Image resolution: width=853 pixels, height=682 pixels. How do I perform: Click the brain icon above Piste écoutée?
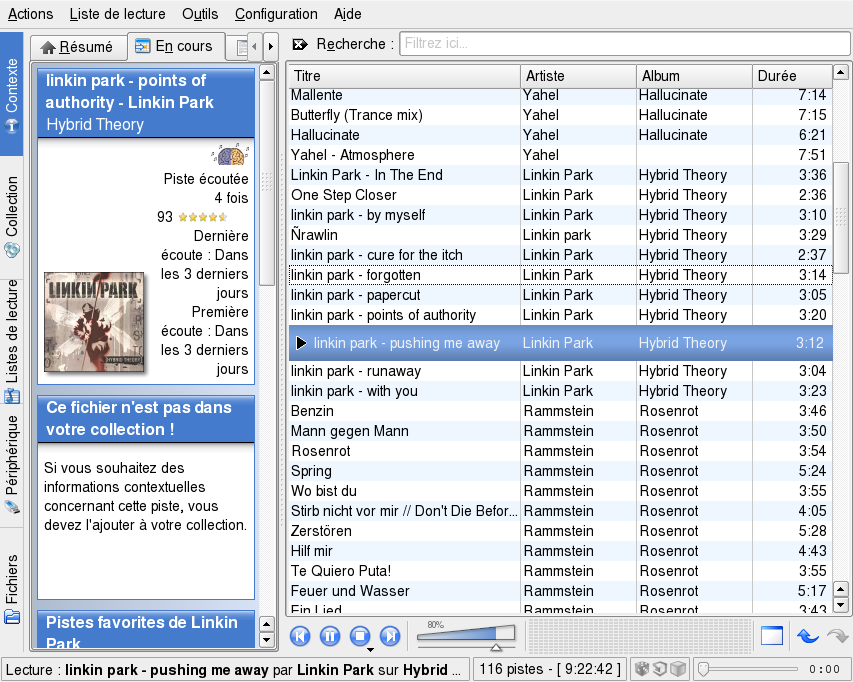(x=231, y=155)
